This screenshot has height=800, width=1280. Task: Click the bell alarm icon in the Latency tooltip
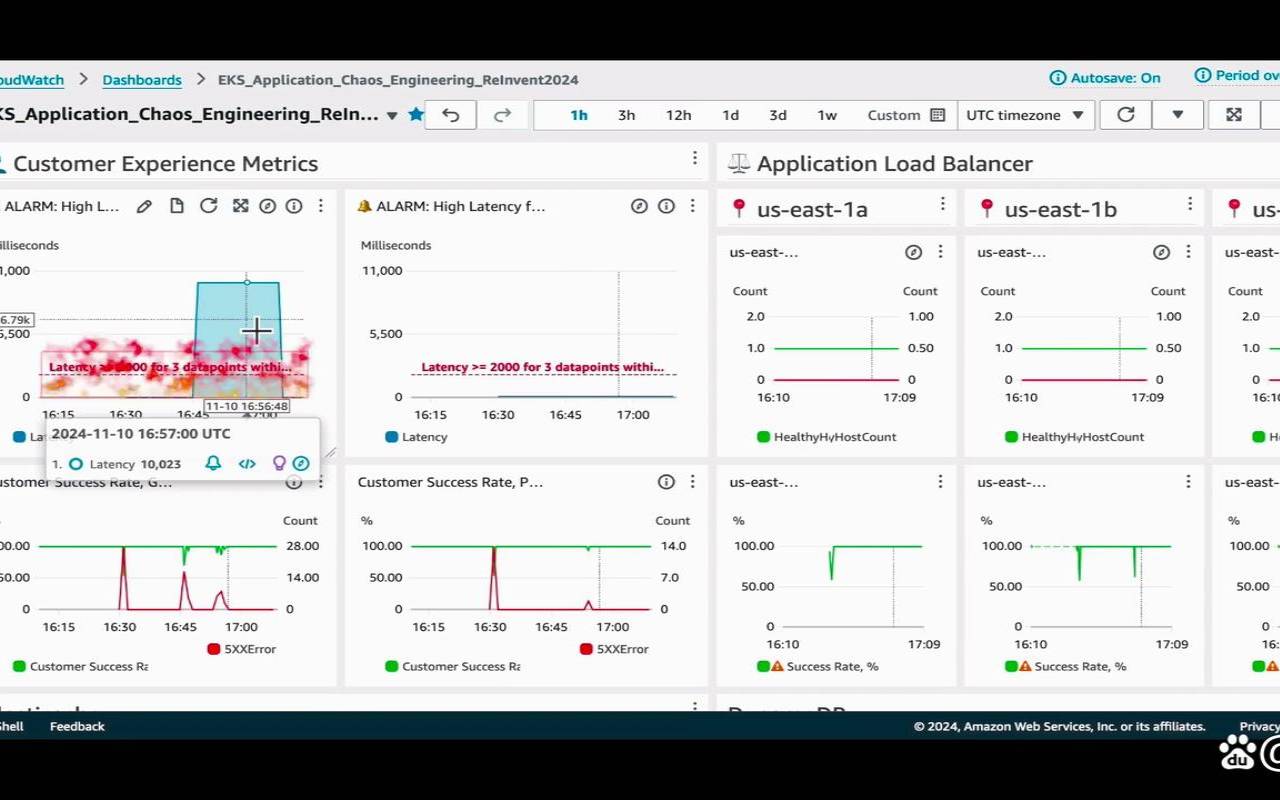[213, 463]
